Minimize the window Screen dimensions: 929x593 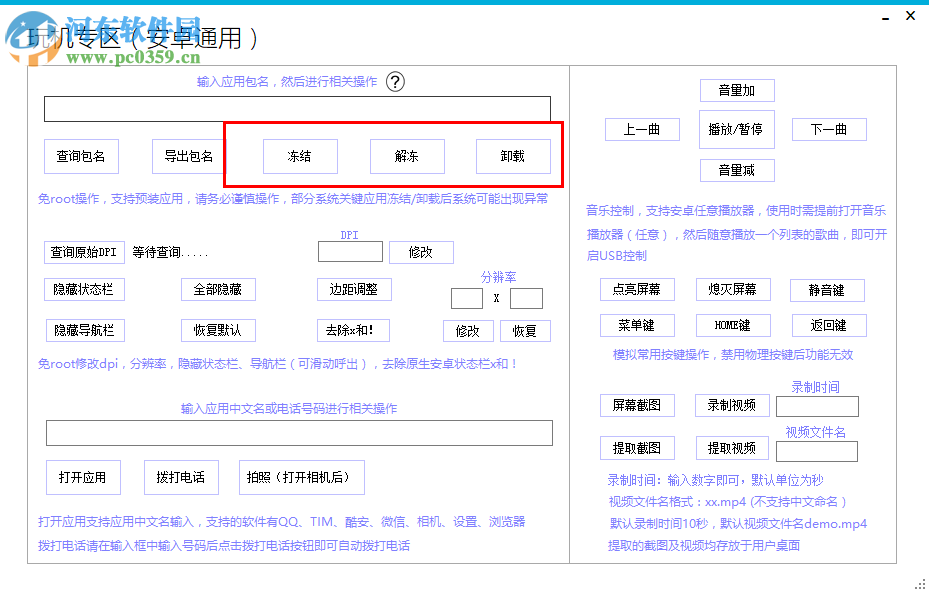click(885, 17)
